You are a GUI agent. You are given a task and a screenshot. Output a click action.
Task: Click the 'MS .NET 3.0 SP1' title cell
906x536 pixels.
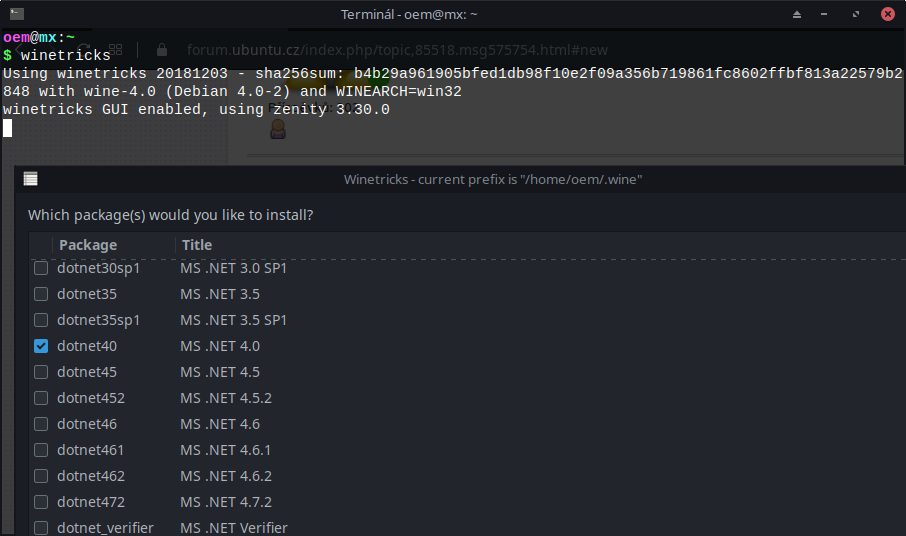pyautogui.click(x=233, y=268)
